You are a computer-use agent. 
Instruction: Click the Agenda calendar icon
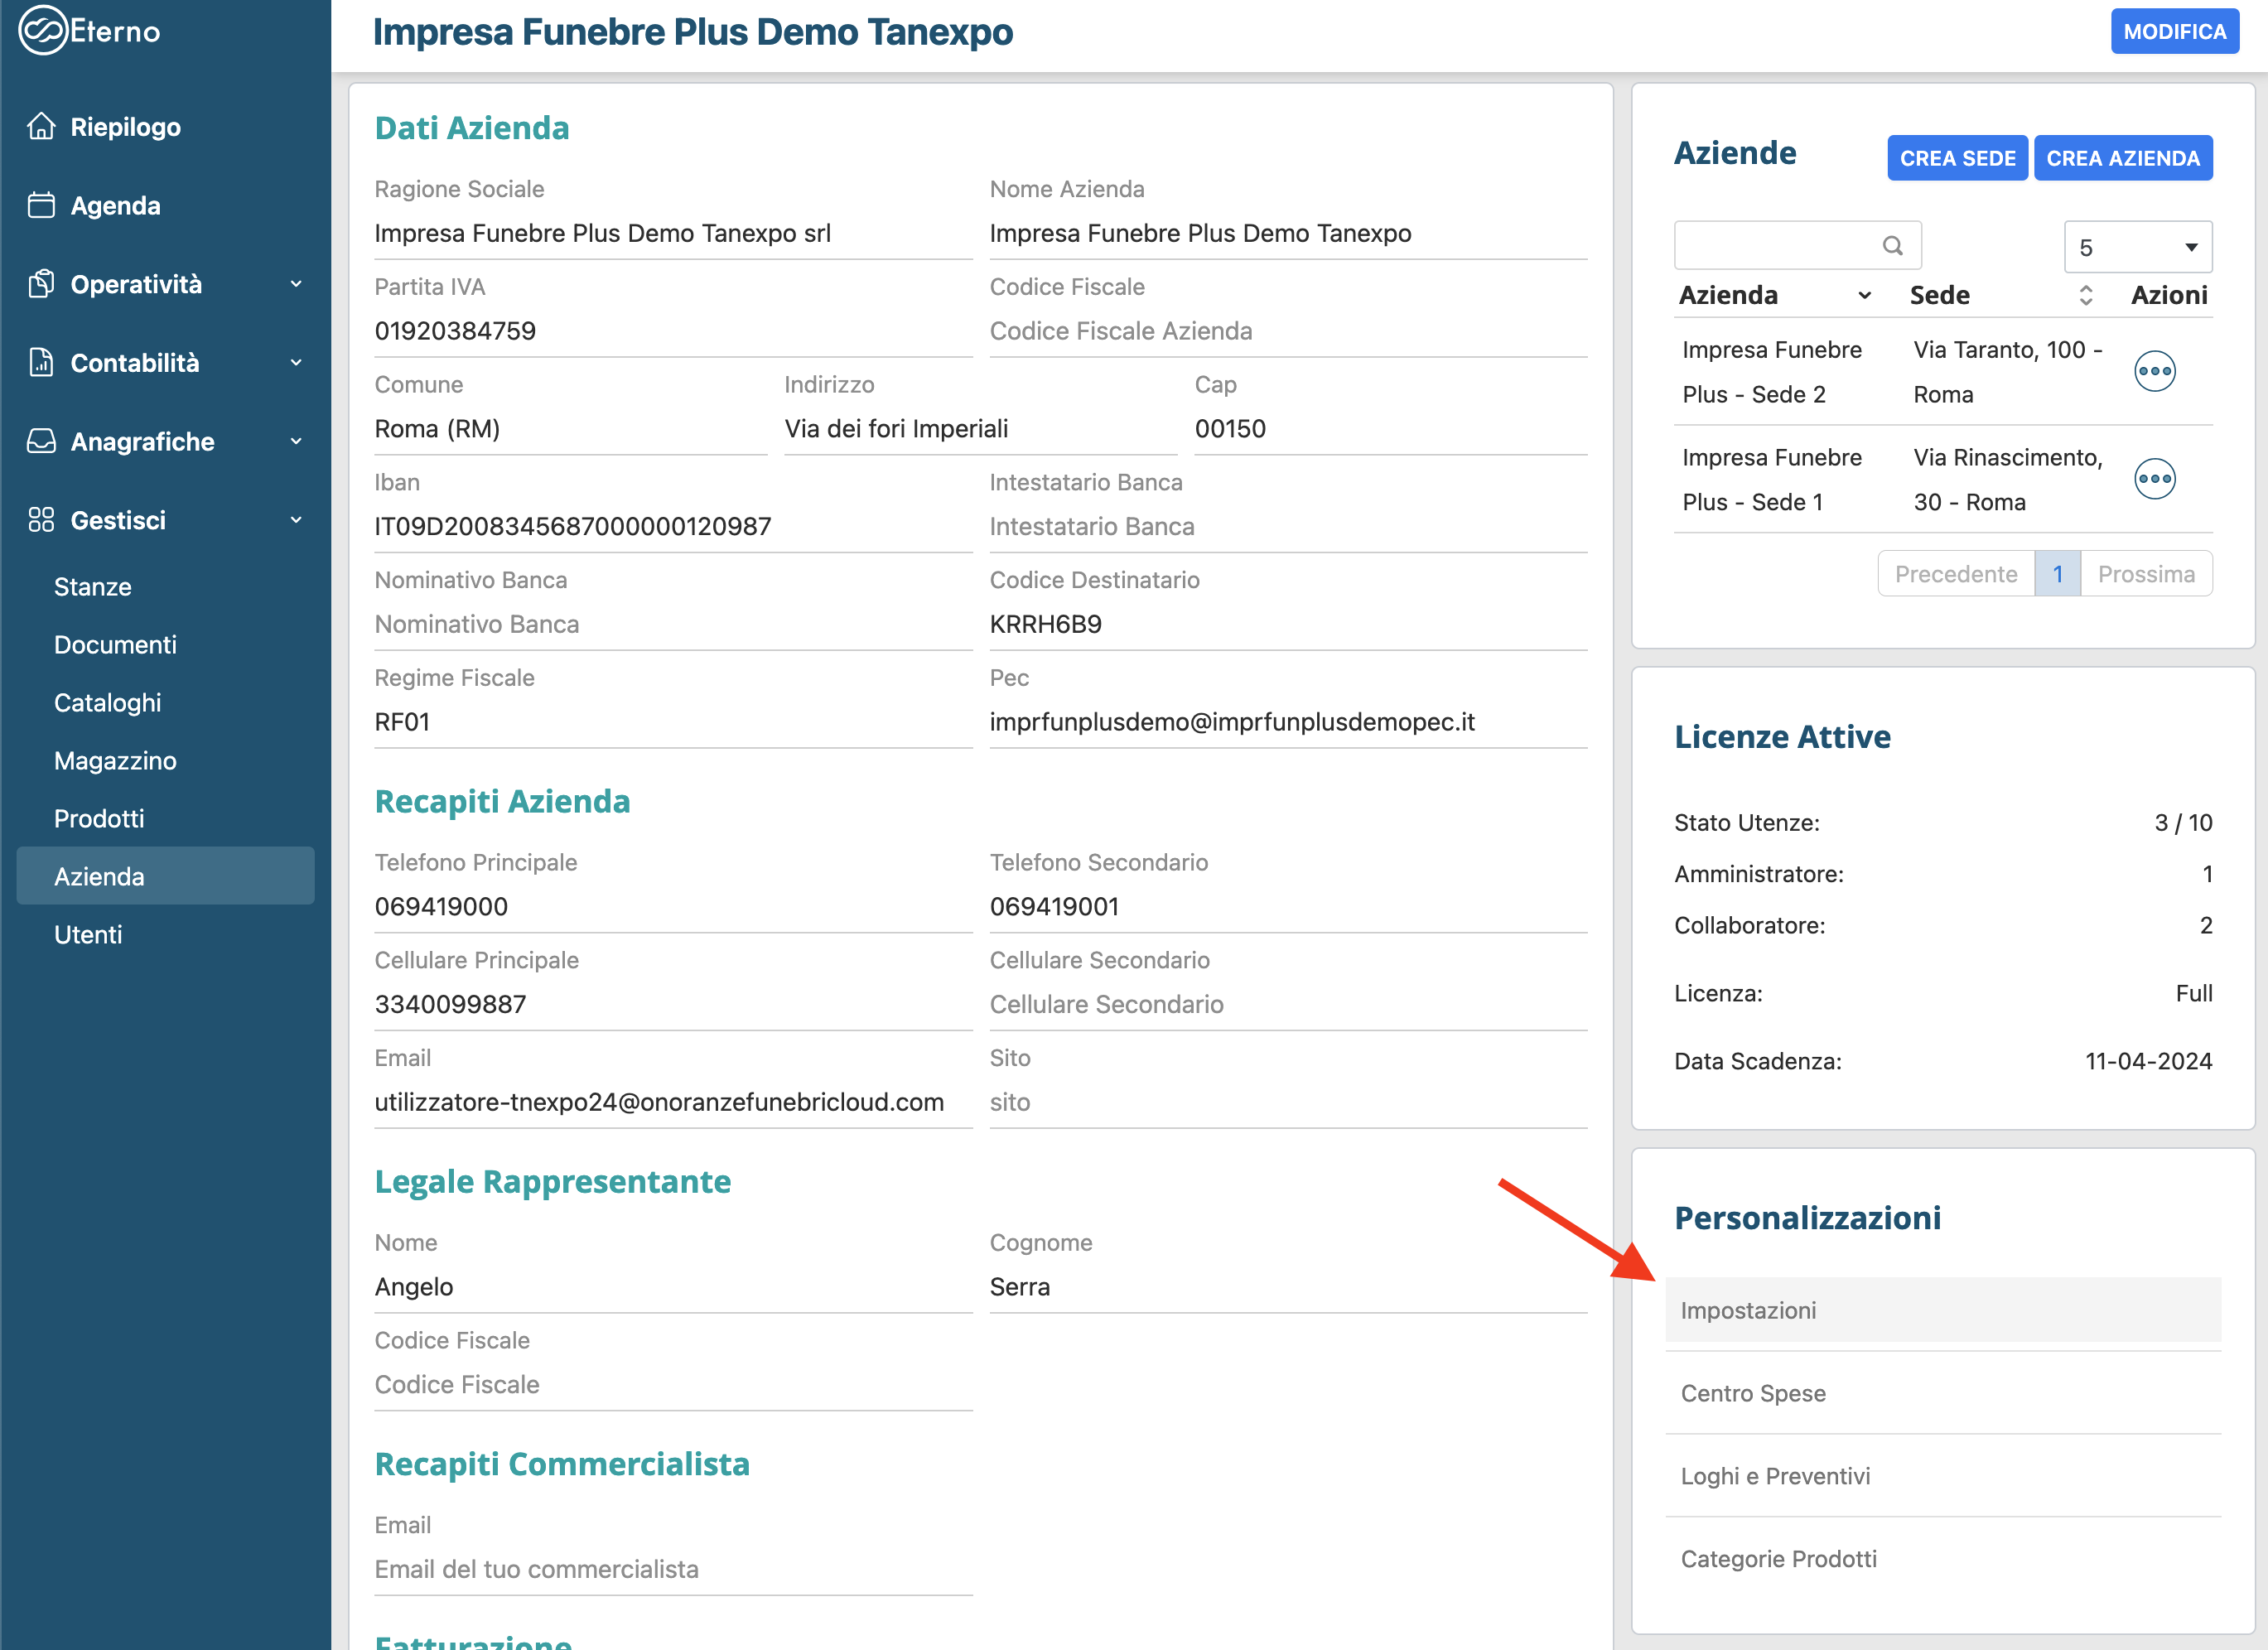coord(41,205)
